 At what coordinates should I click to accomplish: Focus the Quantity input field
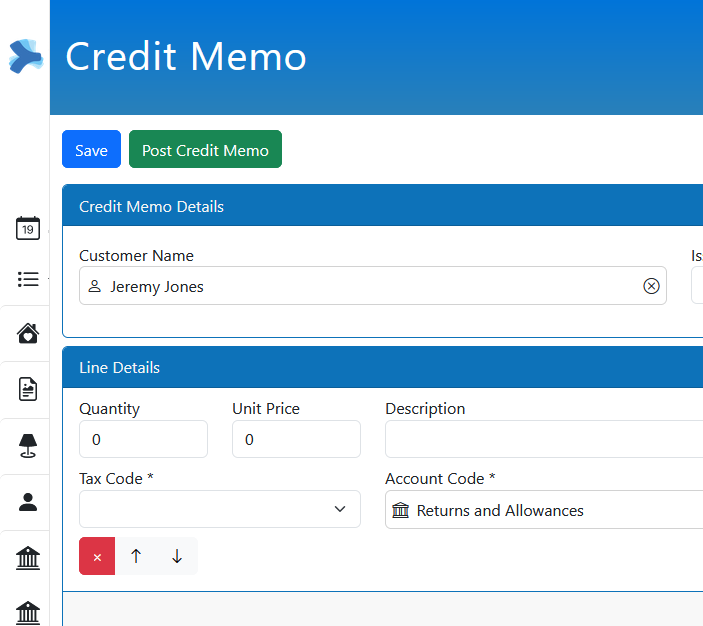click(x=143, y=439)
